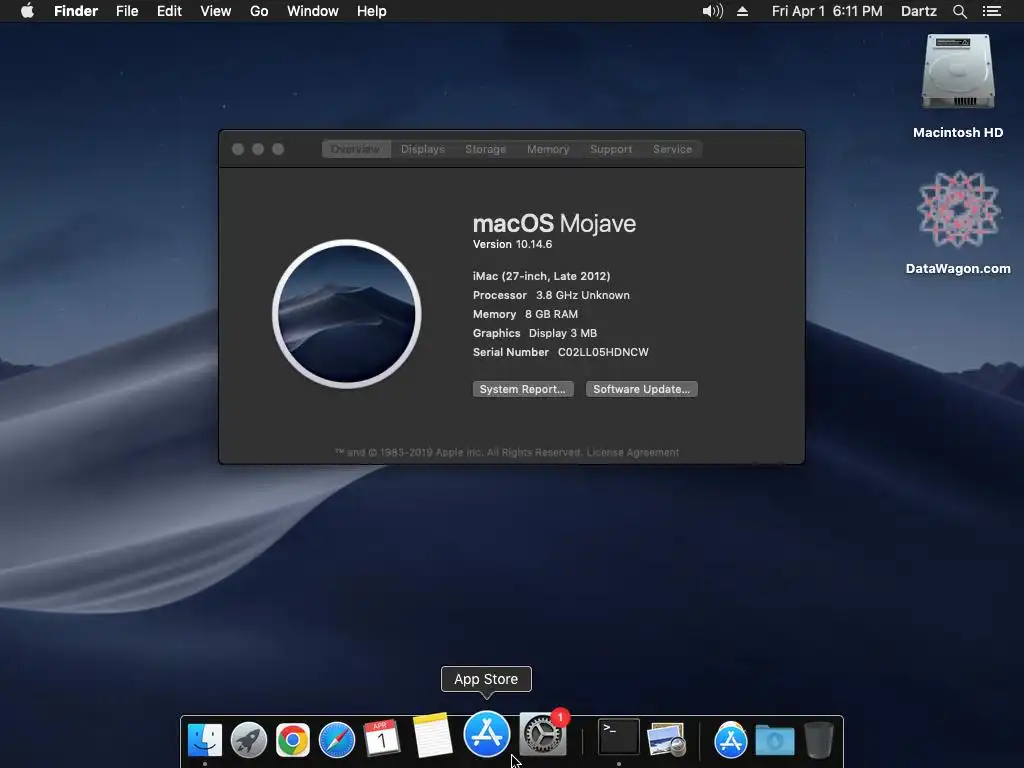Image resolution: width=1024 pixels, height=768 pixels.
Task: Click Graphics Display 3 MB line
Action: [x=535, y=333]
